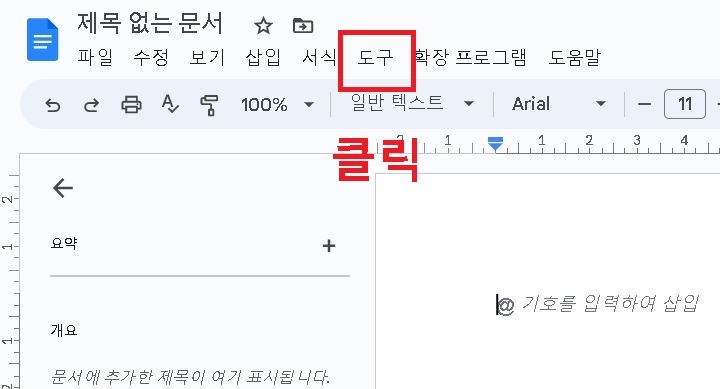
Task: Open the 도움말 menu
Action: pyautogui.click(x=575, y=57)
